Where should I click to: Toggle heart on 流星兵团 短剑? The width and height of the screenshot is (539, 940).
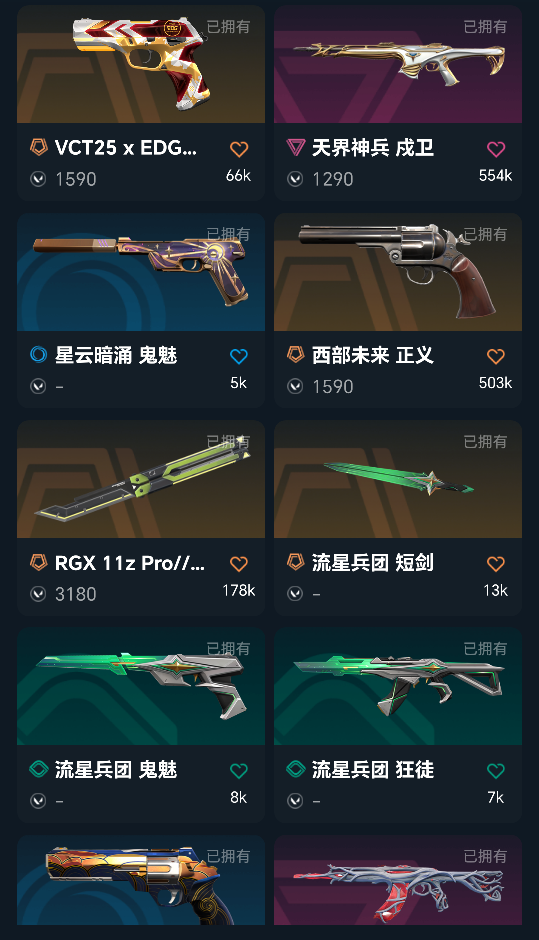coord(496,564)
